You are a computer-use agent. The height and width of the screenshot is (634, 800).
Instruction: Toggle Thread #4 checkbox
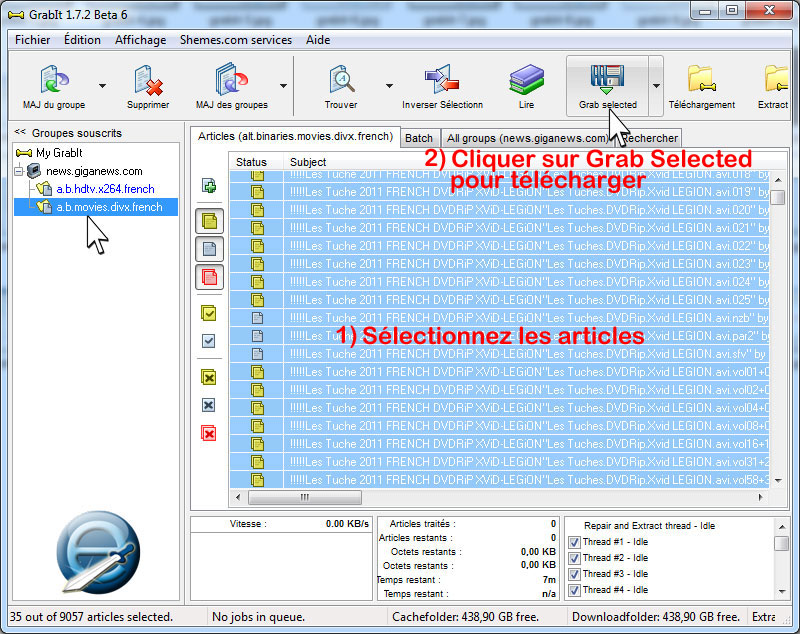574,590
